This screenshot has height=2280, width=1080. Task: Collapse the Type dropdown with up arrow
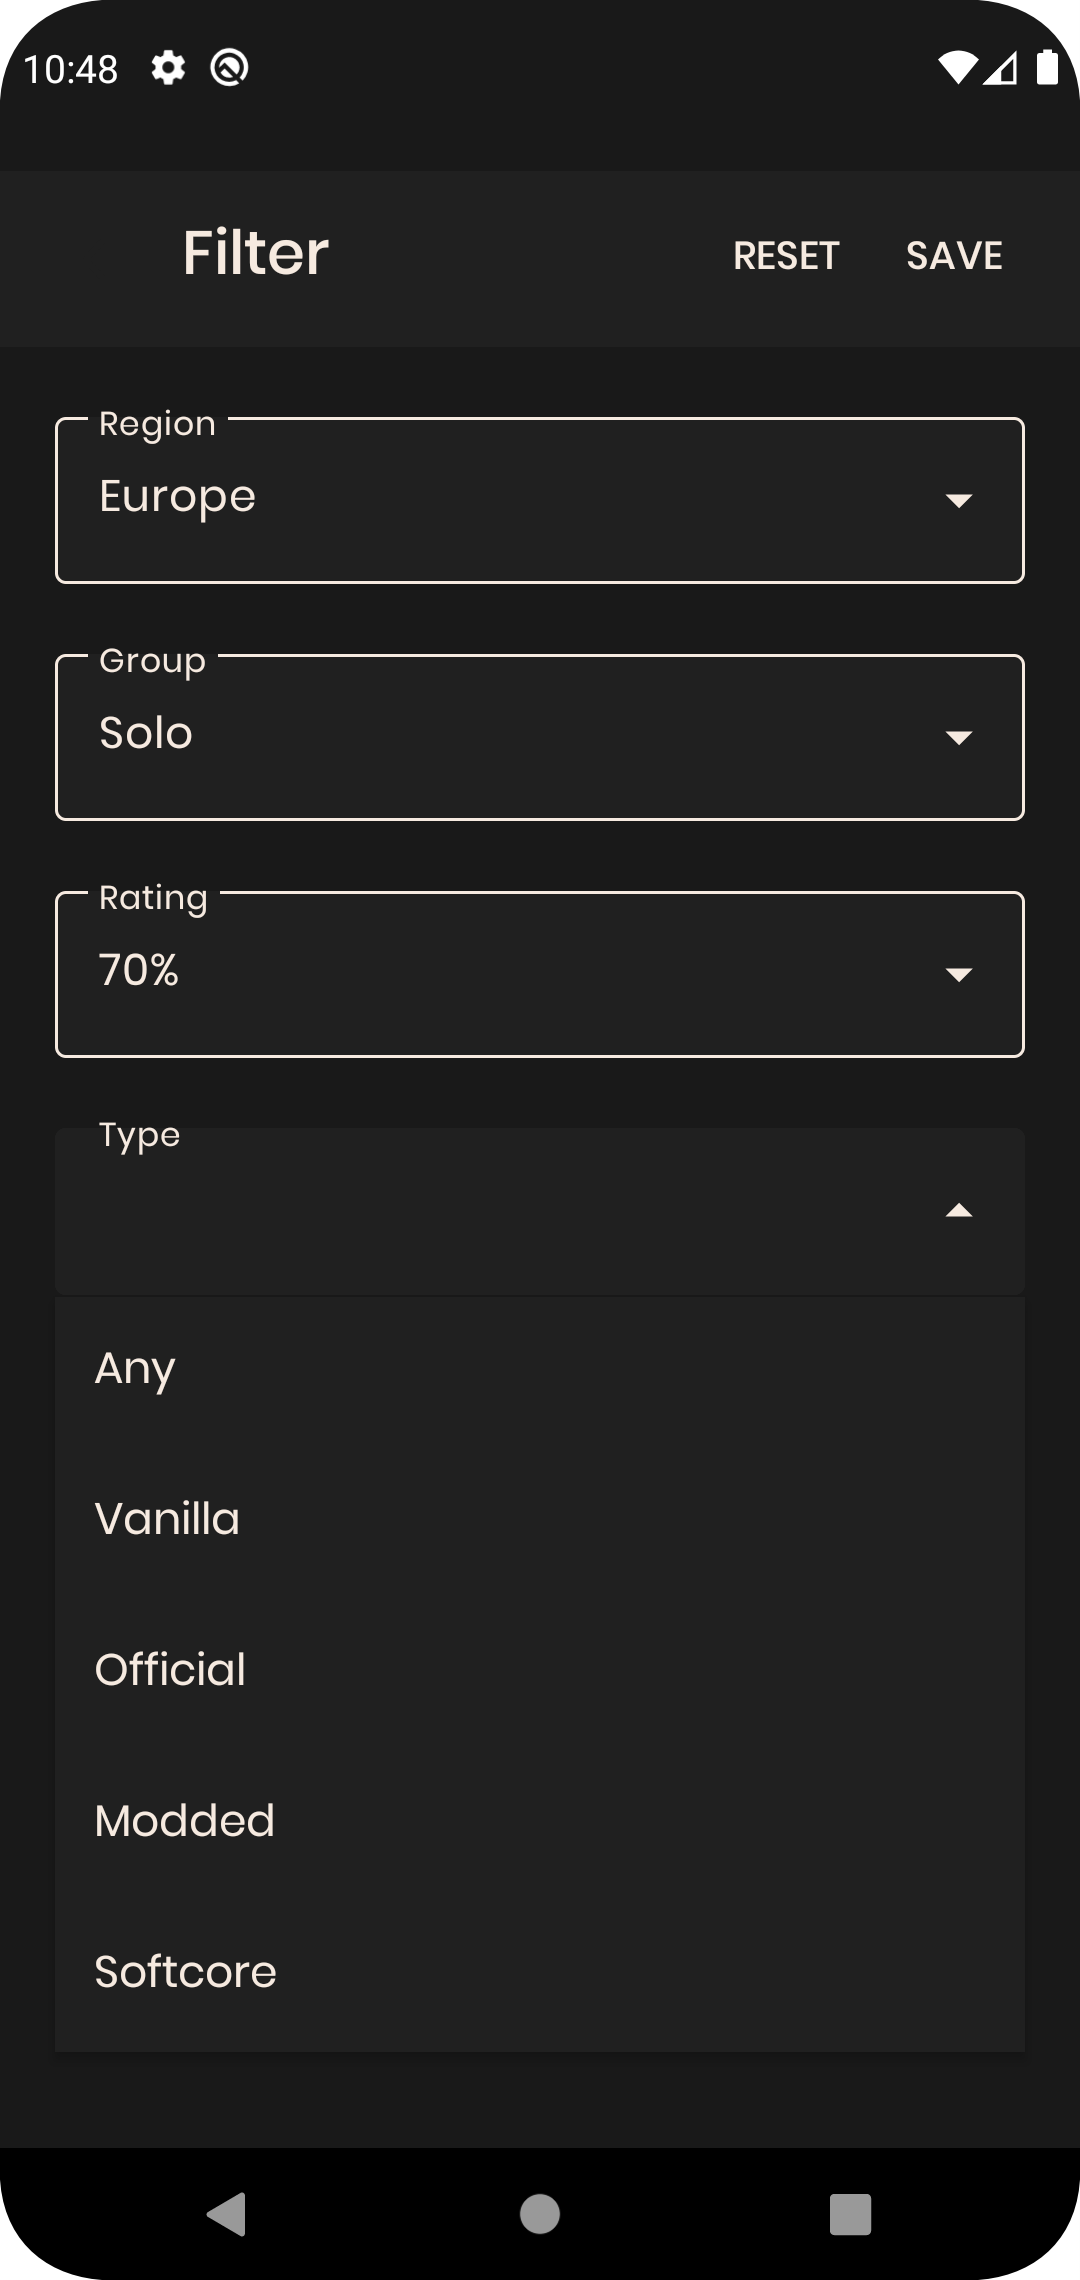click(x=959, y=1211)
